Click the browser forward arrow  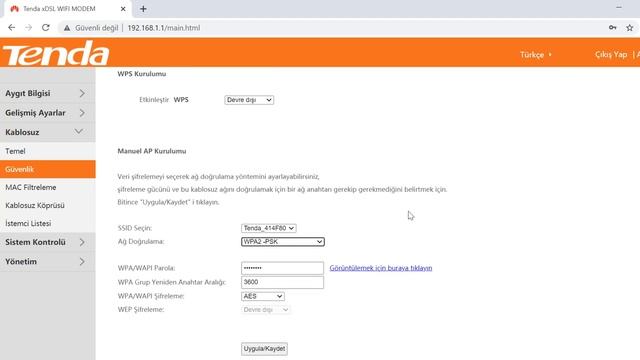28,28
